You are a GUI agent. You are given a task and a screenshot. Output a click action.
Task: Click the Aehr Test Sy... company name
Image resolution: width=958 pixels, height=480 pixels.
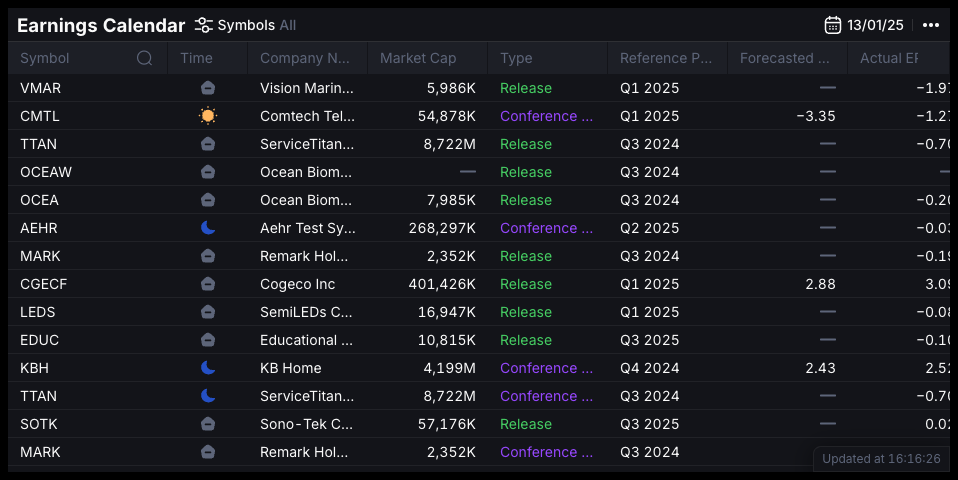(308, 228)
